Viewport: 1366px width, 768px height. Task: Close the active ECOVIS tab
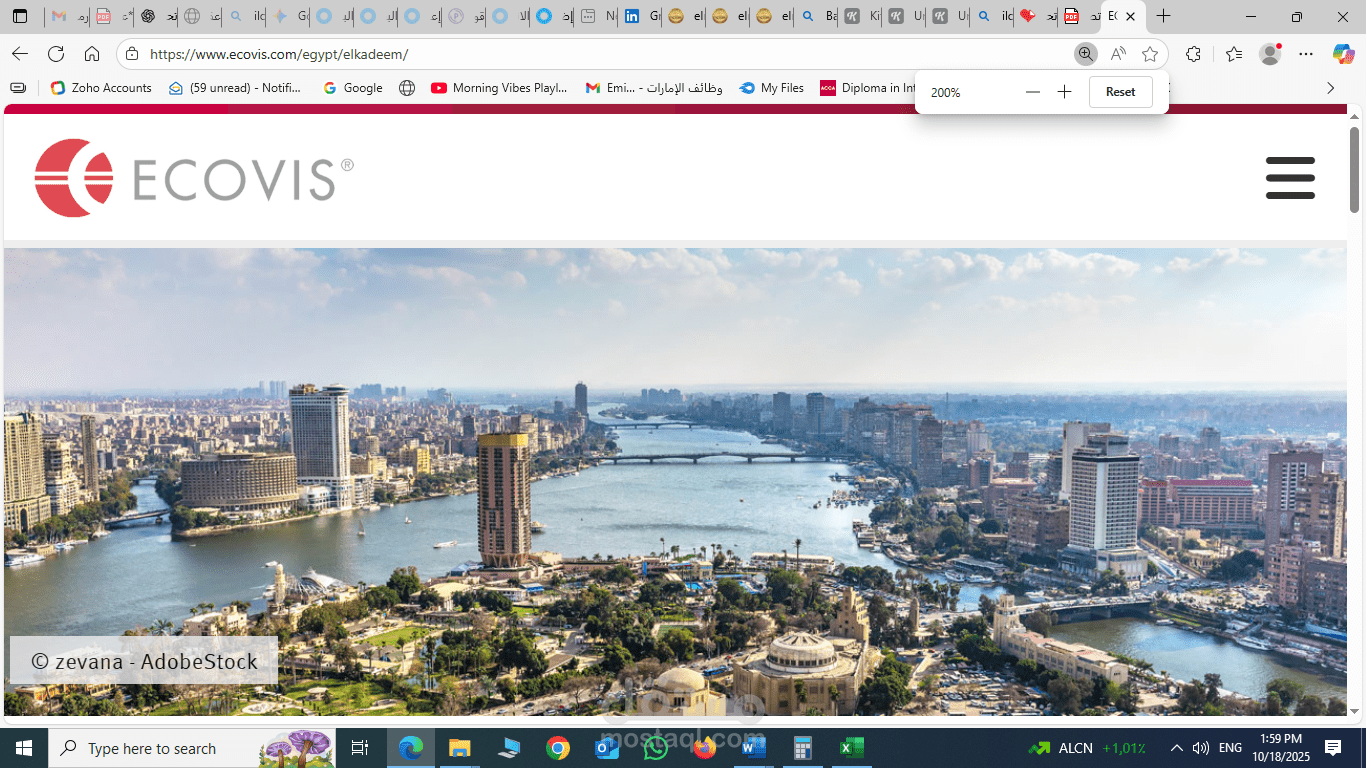(x=1130, y=16)
